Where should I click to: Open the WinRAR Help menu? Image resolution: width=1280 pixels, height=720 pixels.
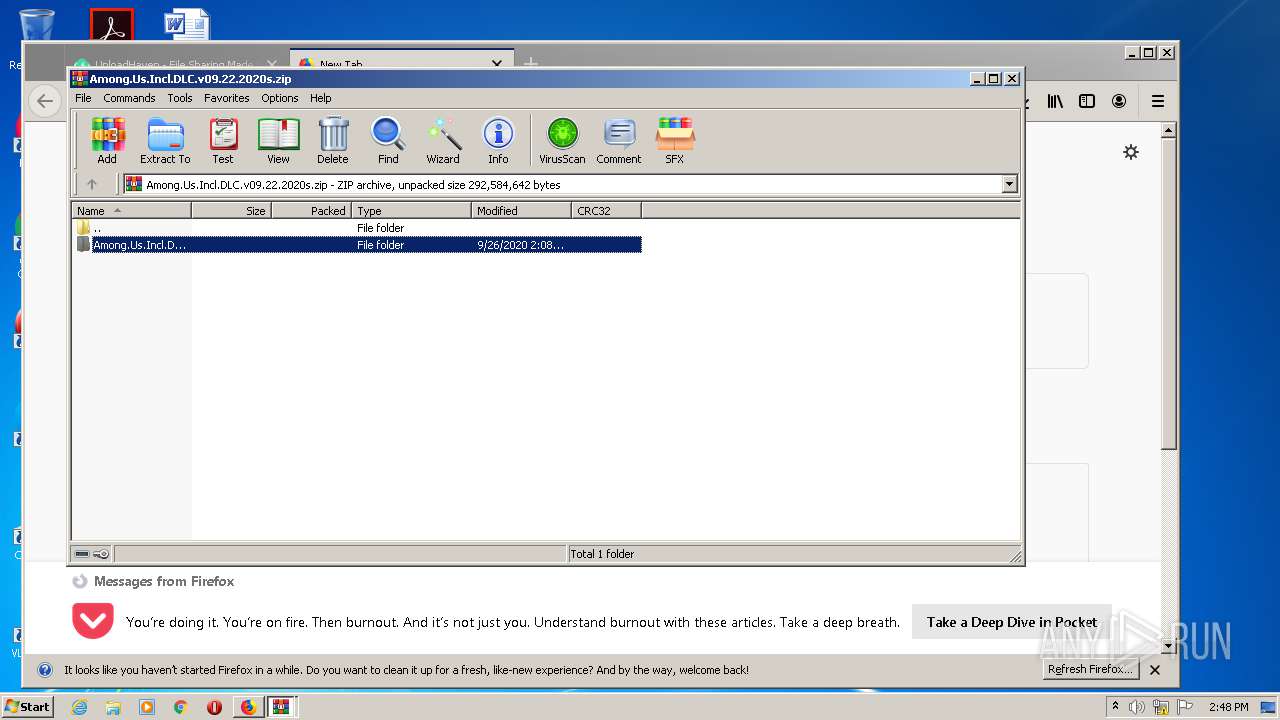point(320,98)
